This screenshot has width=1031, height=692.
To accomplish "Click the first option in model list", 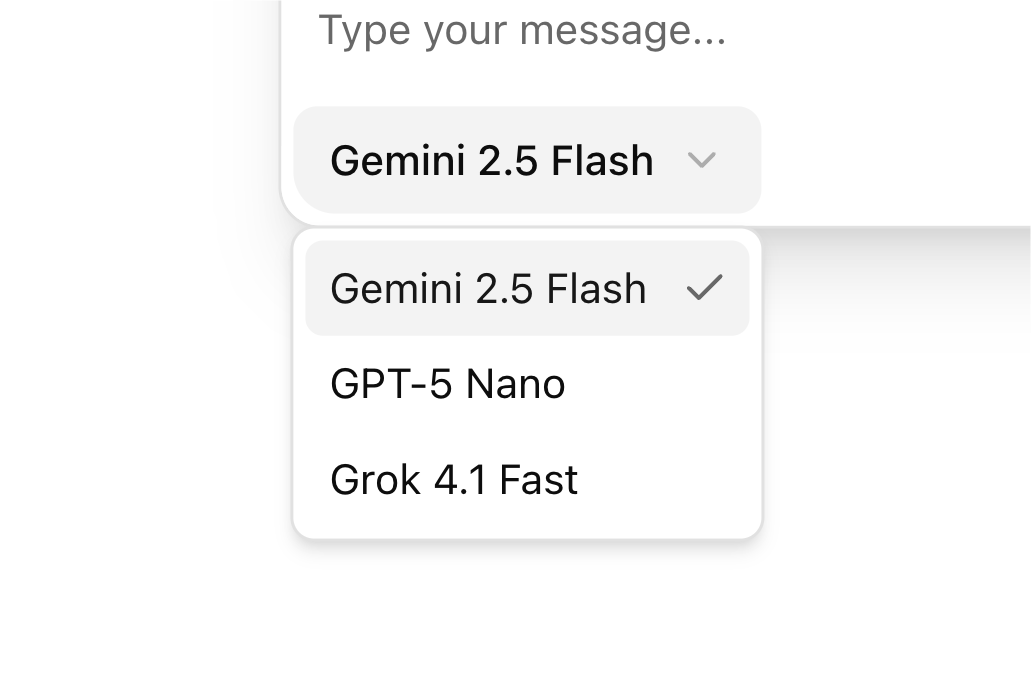I will point(488,288).
